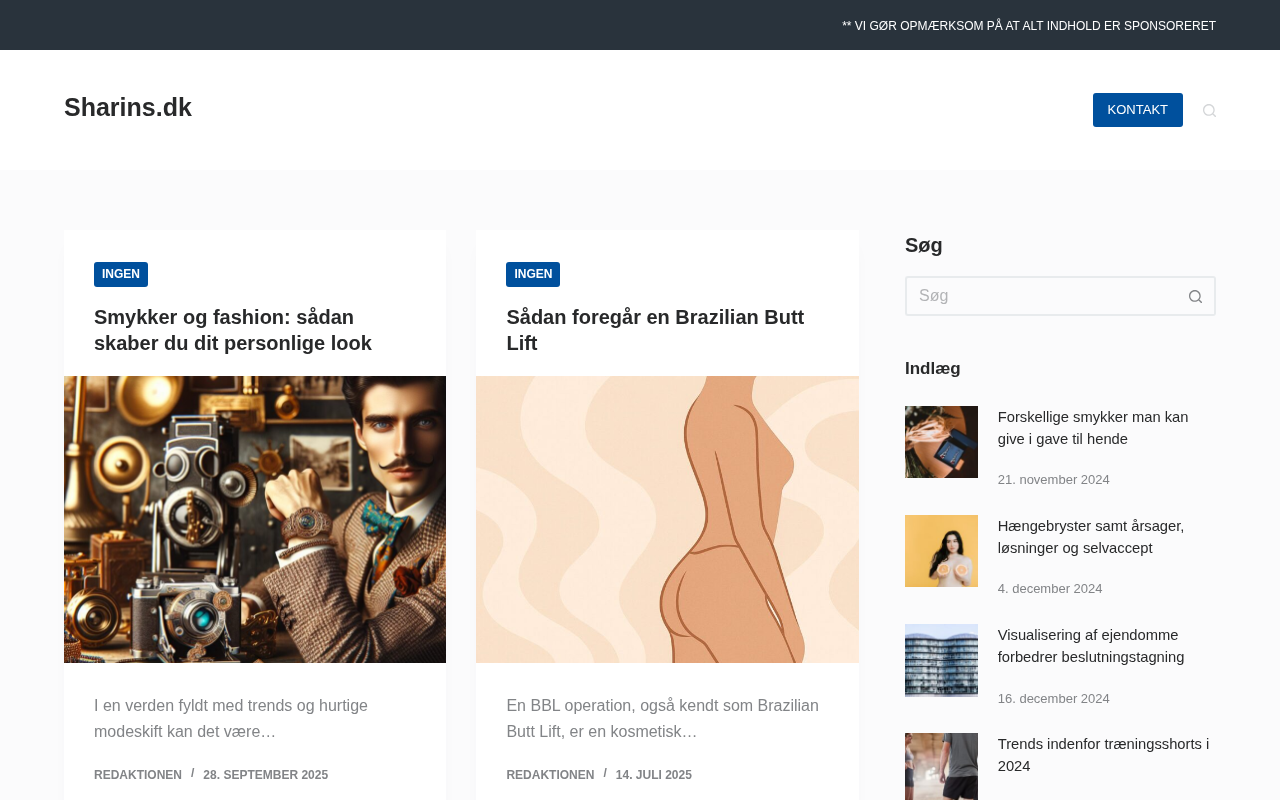Open the Kontakt menu button
The height and width of the screenshot is (800, 1280).
1137,110
